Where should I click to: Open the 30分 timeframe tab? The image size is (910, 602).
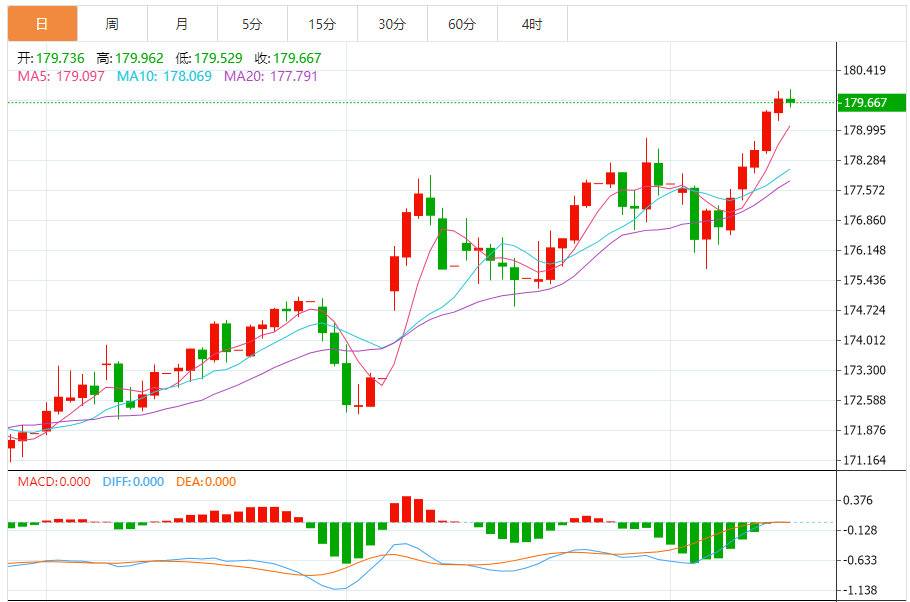pos(392,24)
